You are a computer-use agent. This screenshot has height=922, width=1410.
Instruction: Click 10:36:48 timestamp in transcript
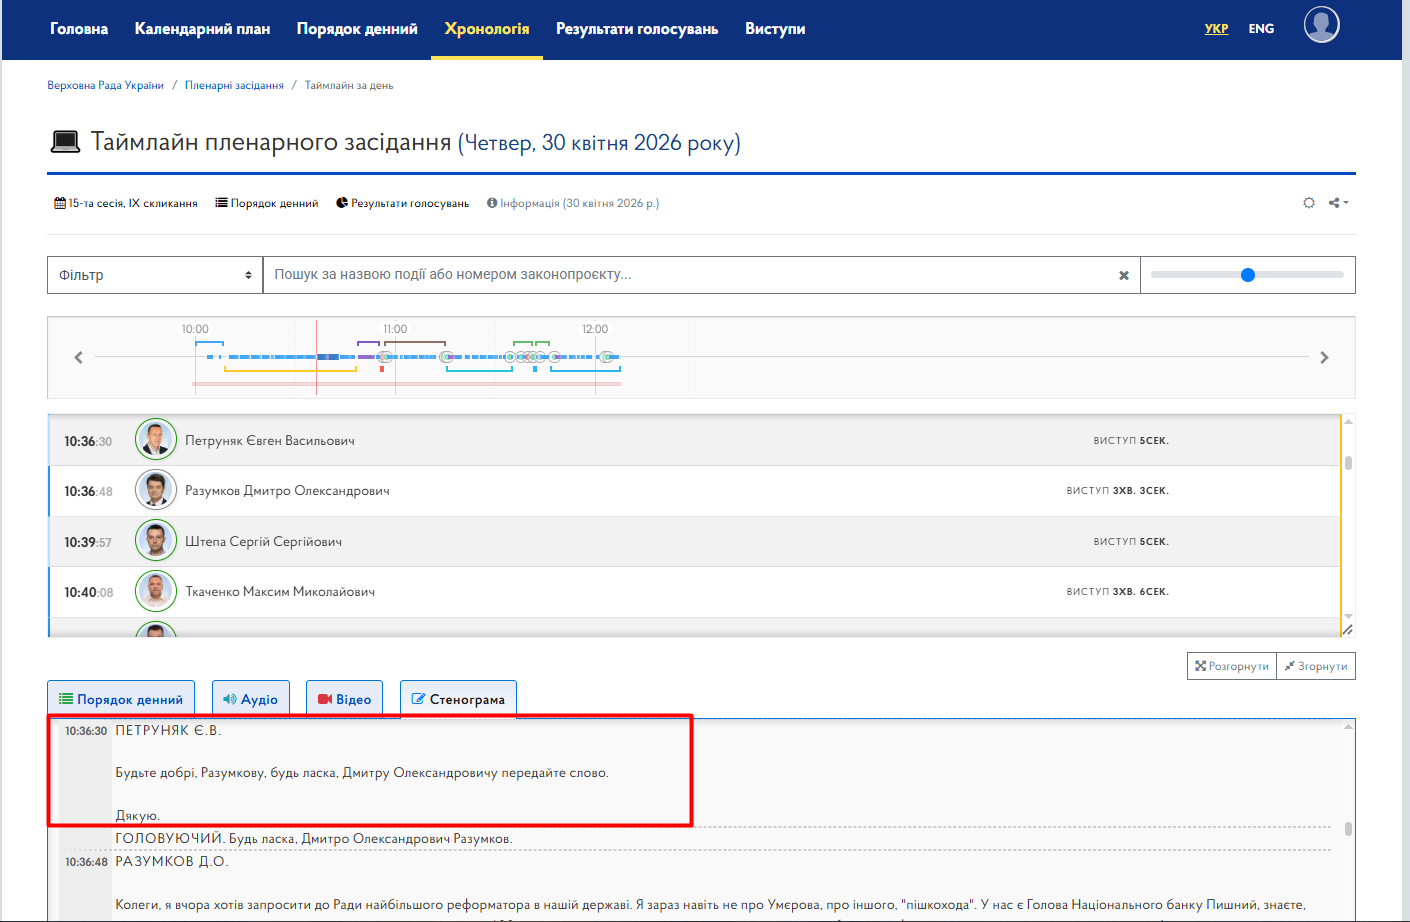[x=86, y=862]
